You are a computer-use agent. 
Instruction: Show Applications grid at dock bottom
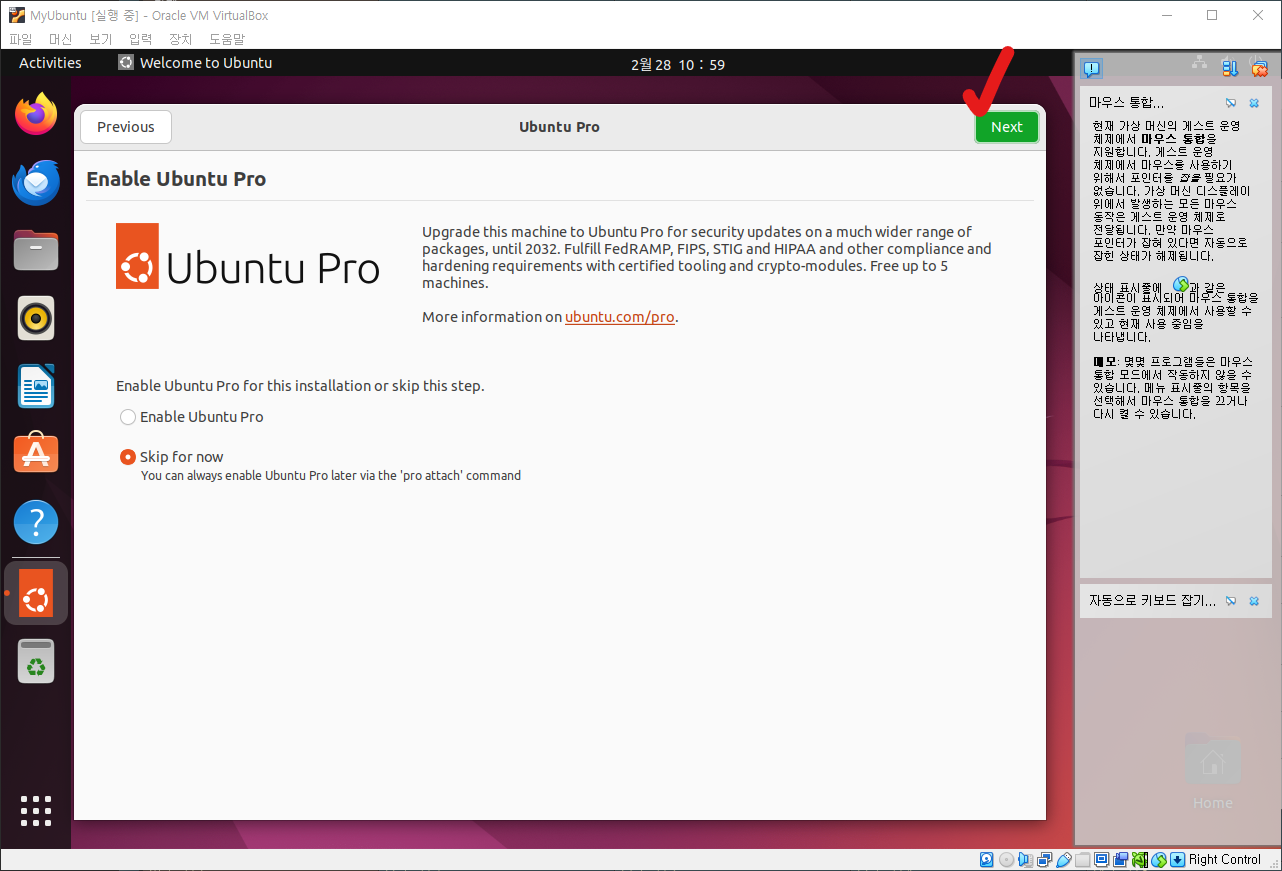click(x=36, y=811)
